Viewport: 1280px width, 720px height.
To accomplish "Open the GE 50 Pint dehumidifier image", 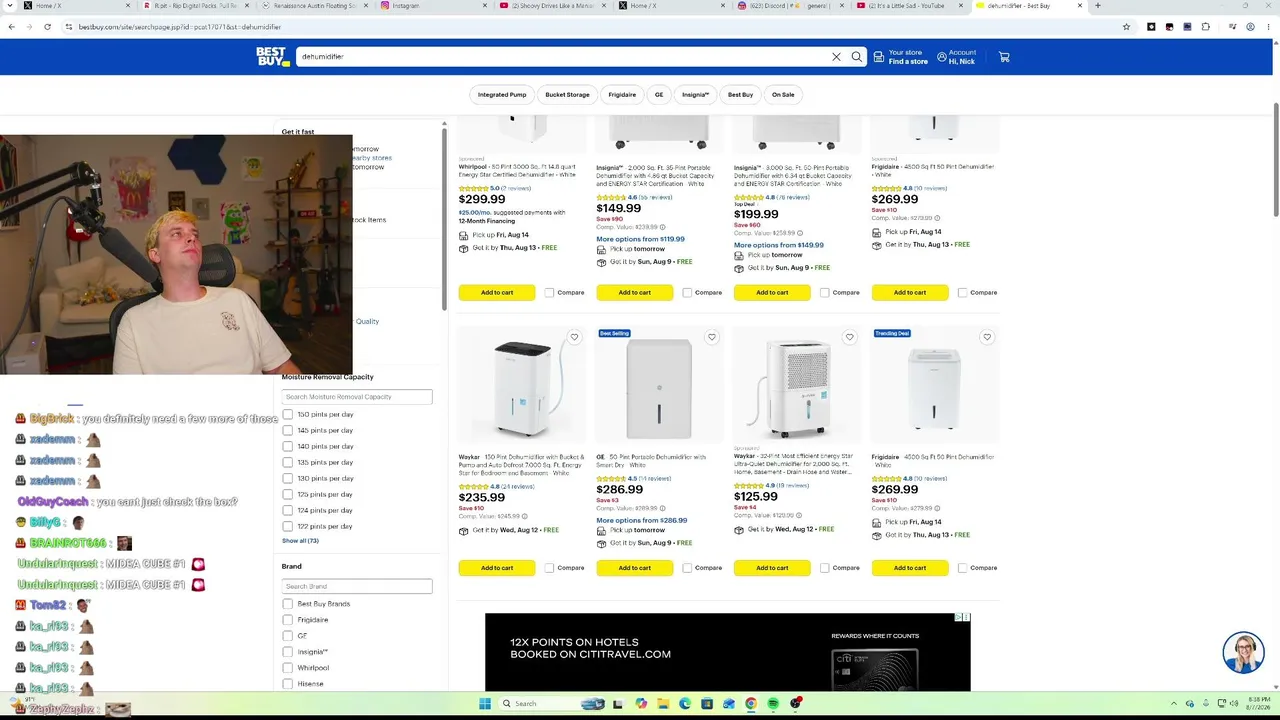I will 659,388.
